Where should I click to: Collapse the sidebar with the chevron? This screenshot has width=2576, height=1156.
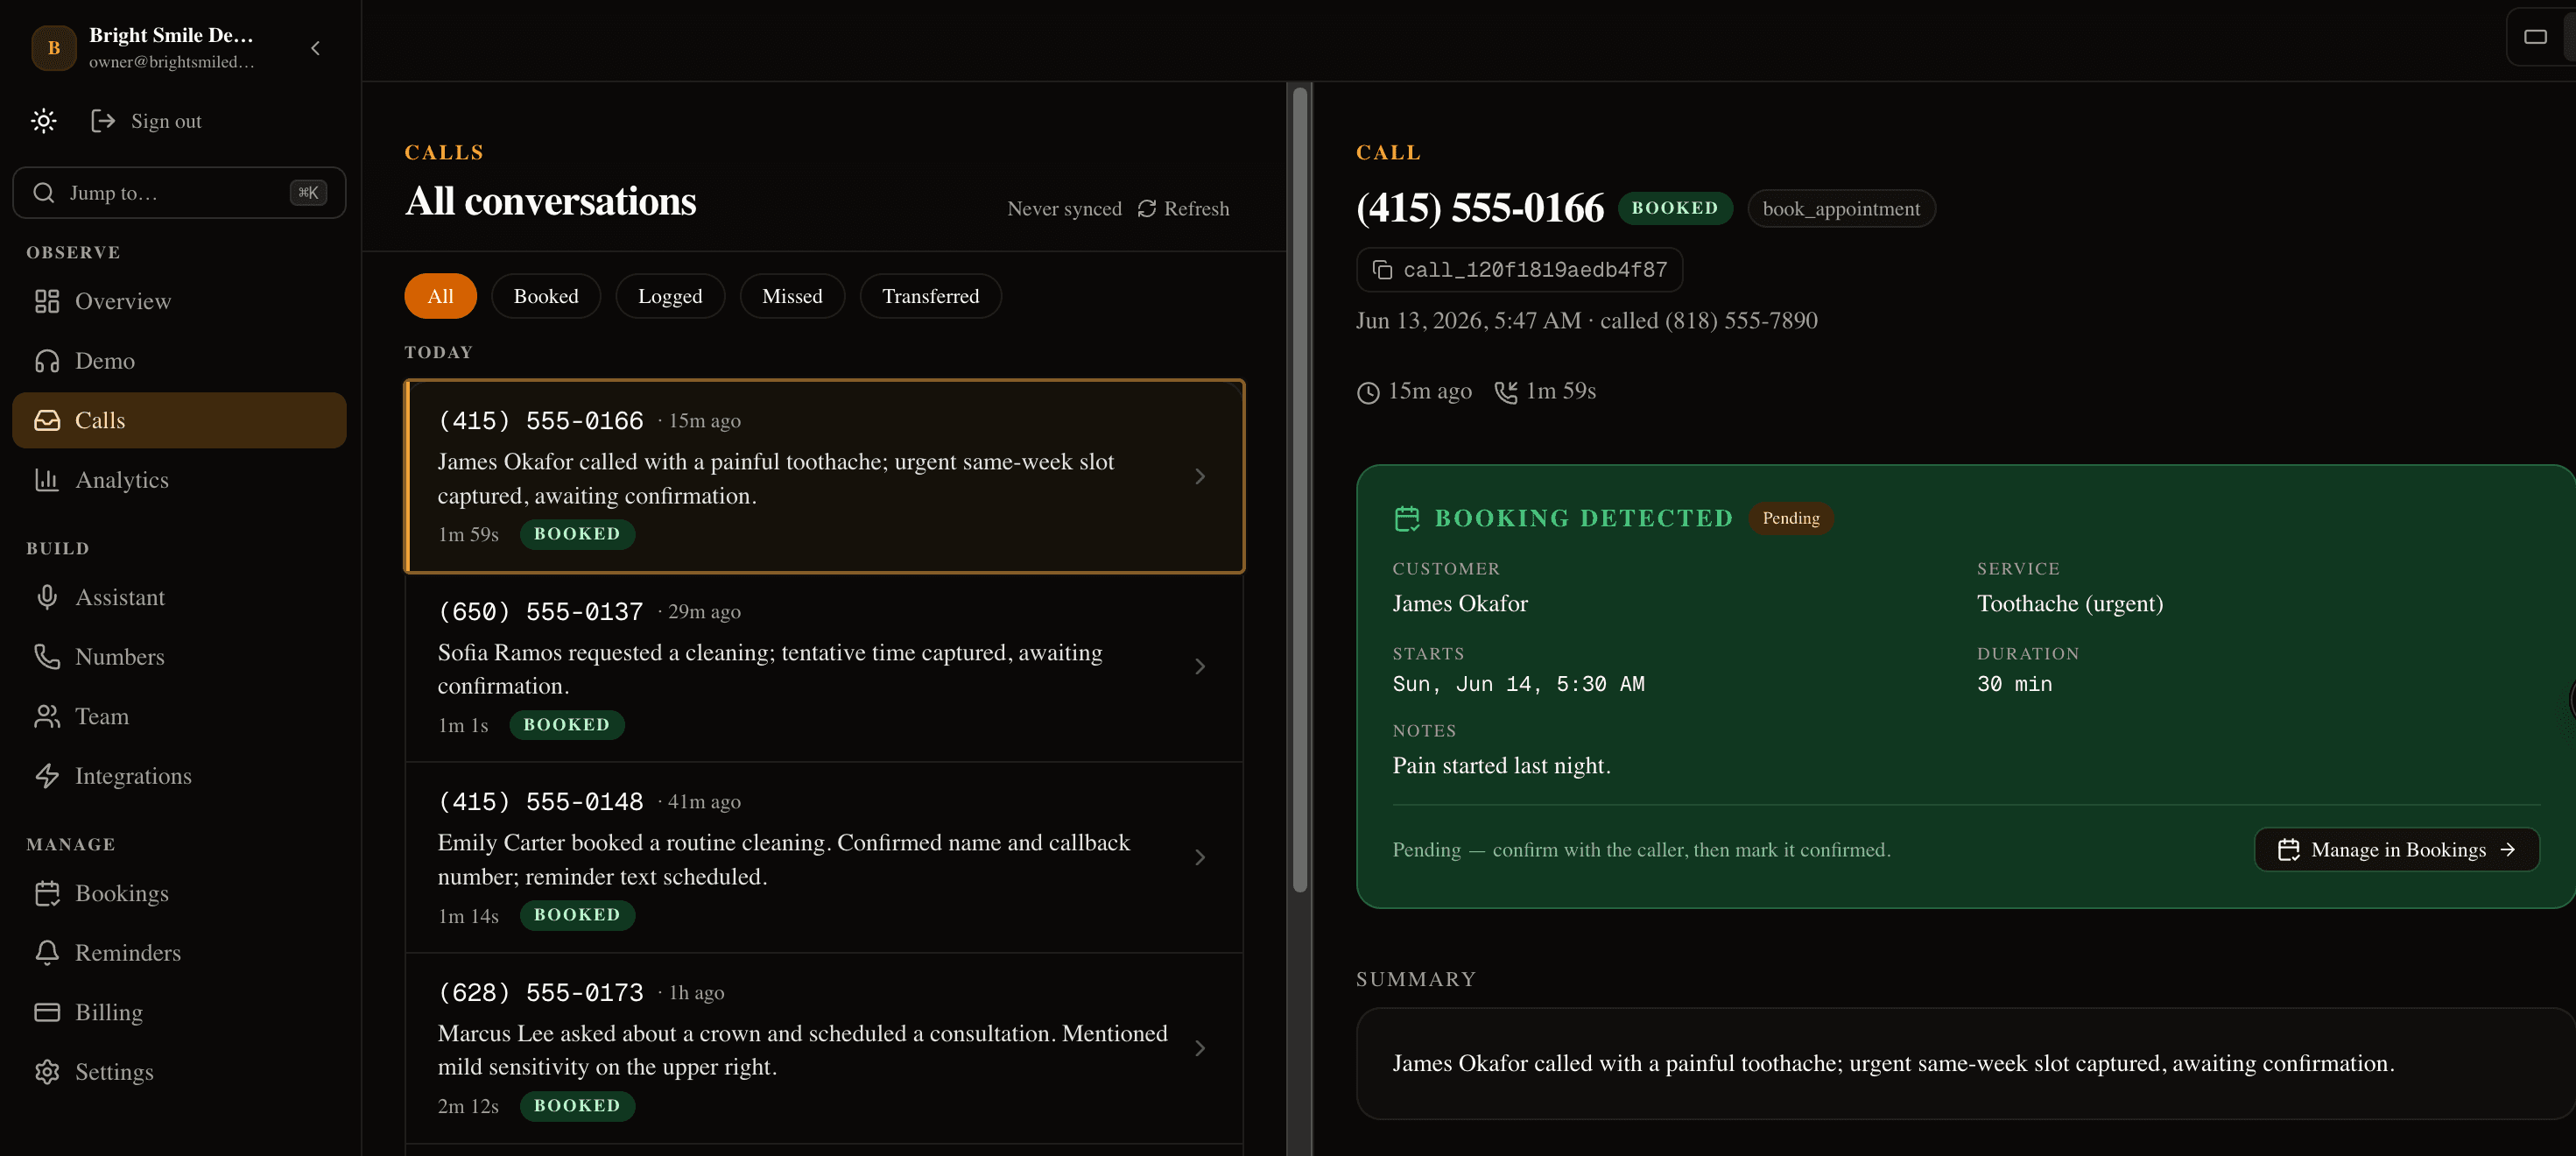pos(315,48)
